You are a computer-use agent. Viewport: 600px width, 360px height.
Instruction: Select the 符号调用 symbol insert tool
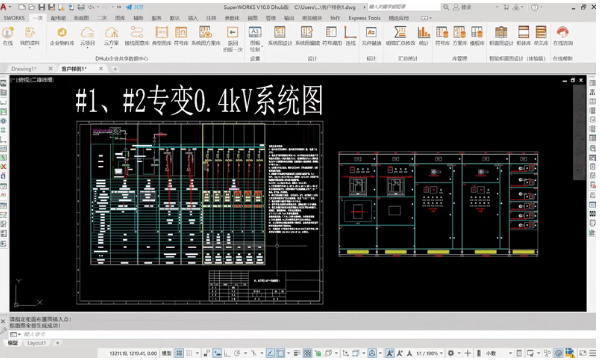coord(332,36)
